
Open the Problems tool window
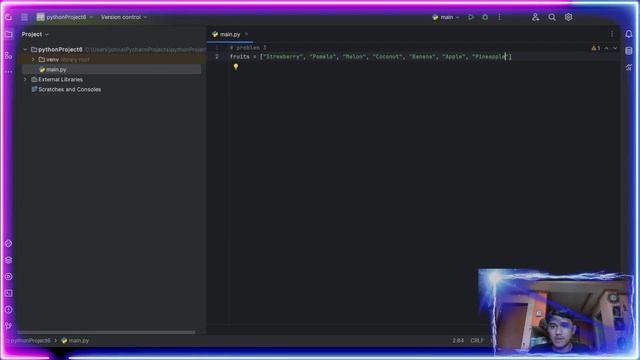pyautogui.click(x=8, y=310)
